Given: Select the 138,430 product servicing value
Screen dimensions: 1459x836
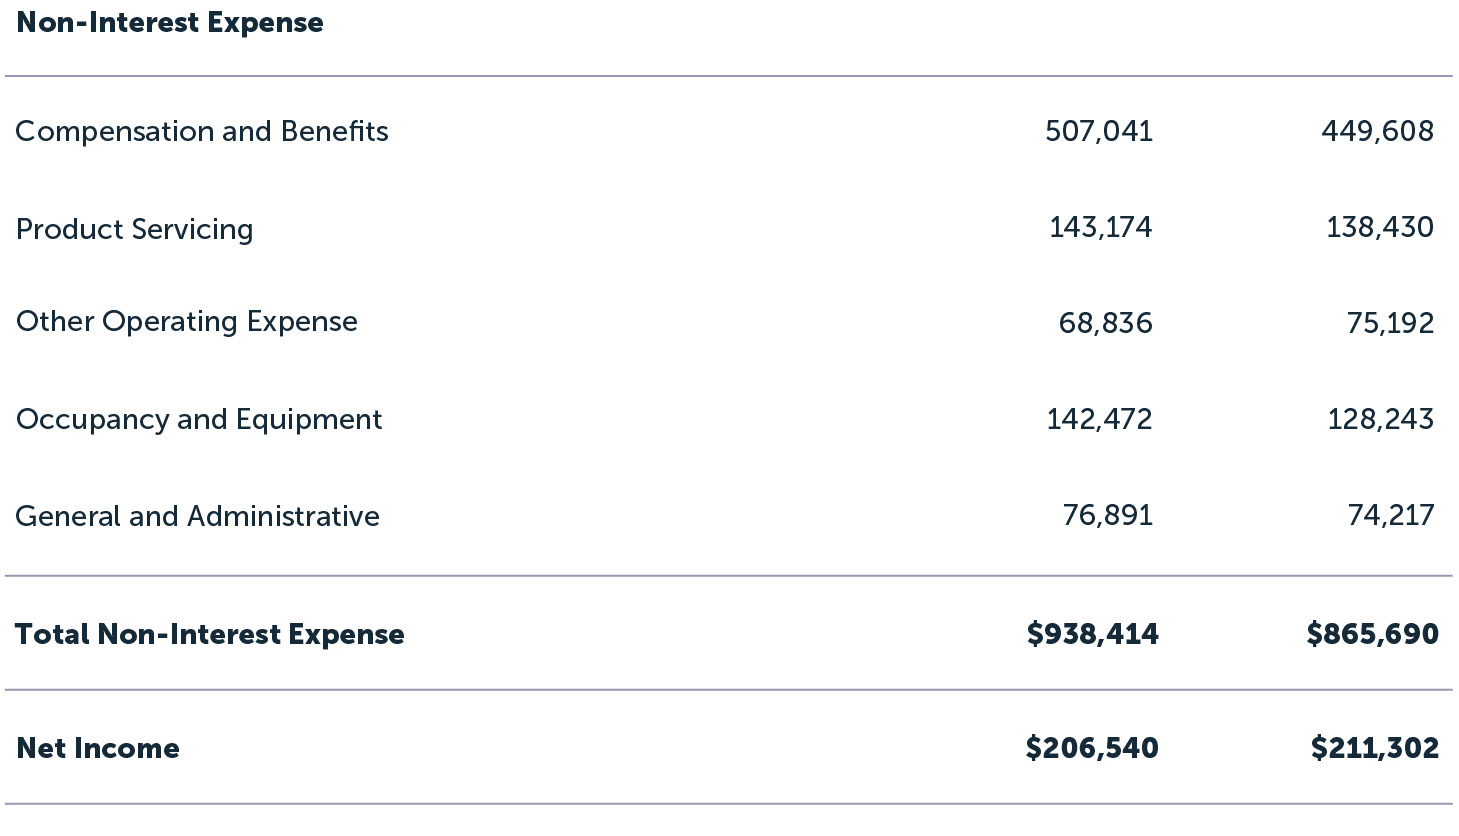Looking at the screenshot, I should 1379,228.
